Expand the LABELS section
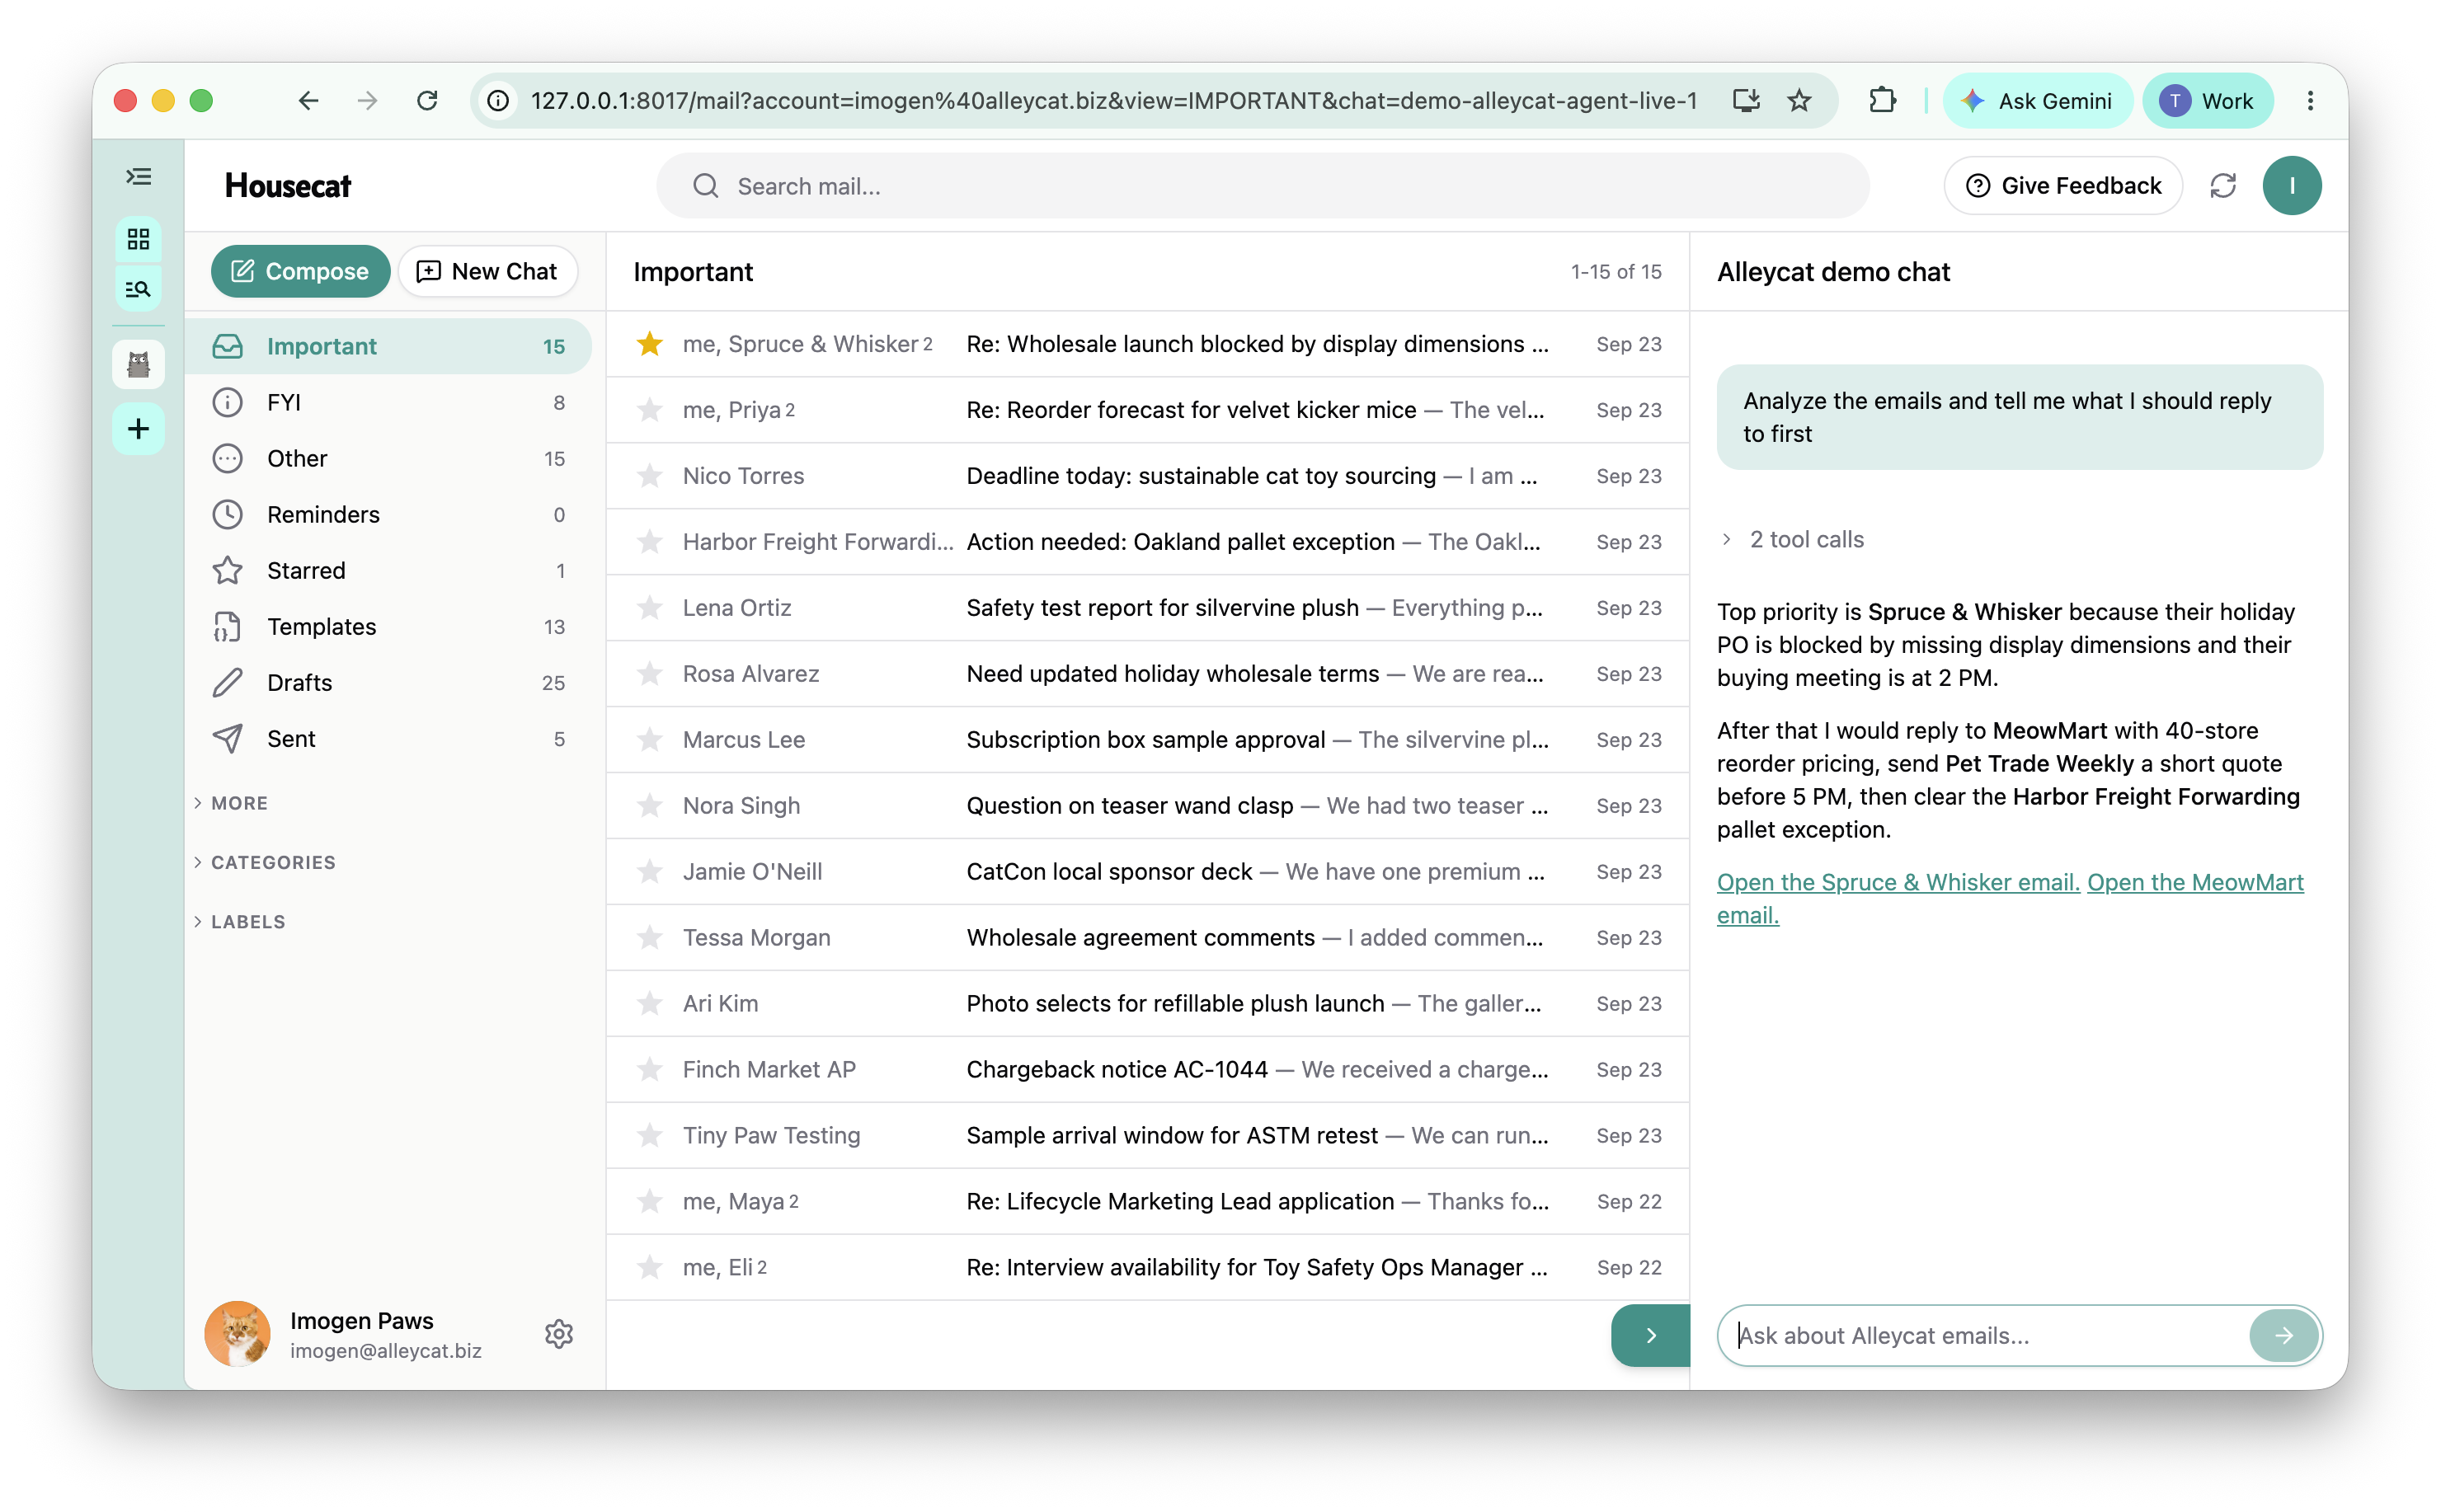Viewport: 2441px width, 1512px height. tap(240, 922)
